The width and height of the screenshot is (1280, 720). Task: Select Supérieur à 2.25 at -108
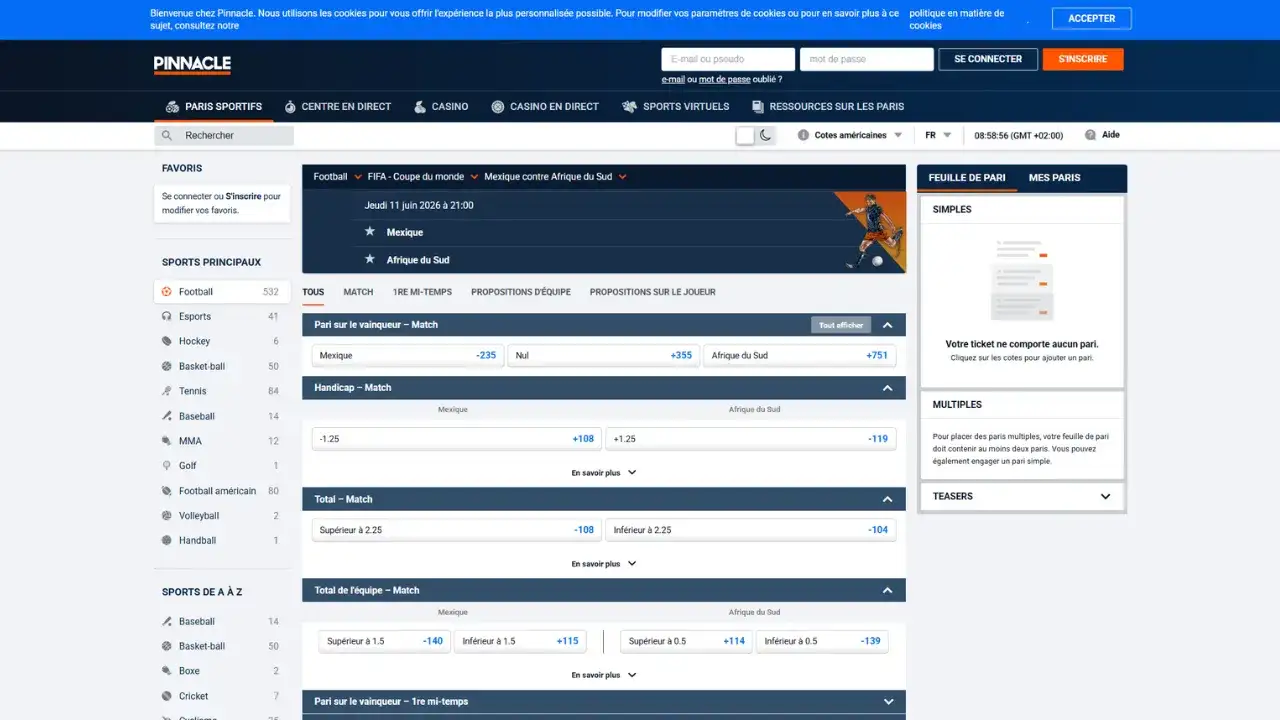[457, 530]
